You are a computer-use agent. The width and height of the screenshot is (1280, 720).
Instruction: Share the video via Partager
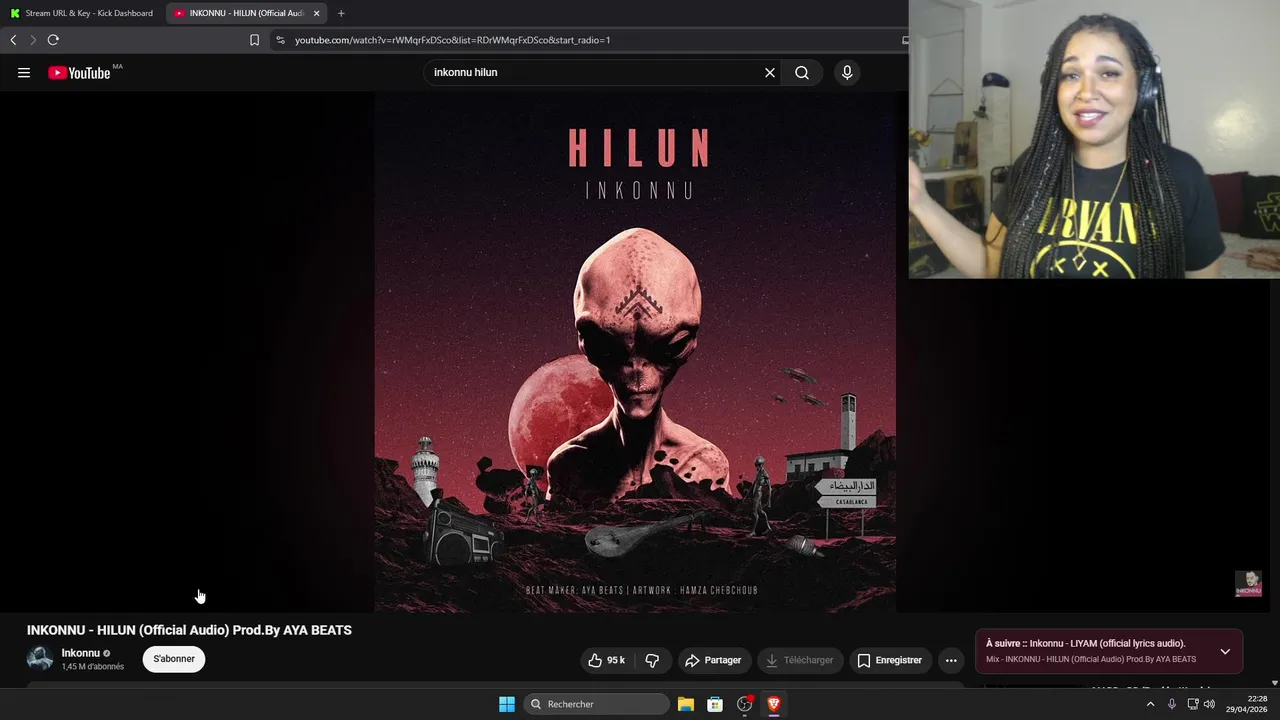[x=713, y=660]
